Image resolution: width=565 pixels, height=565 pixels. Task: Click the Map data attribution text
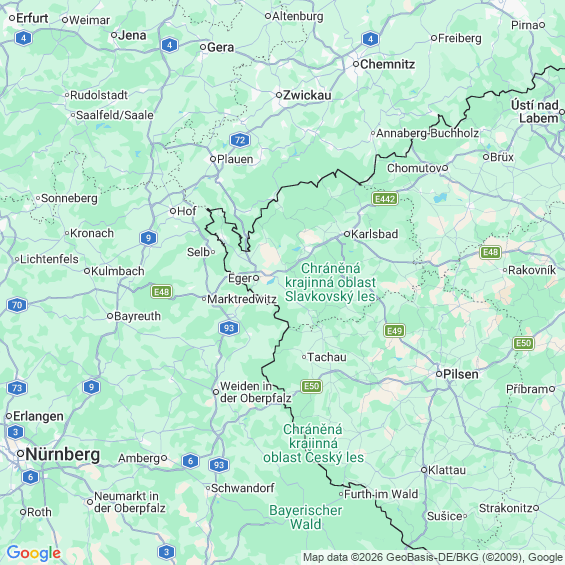point(433,557)
